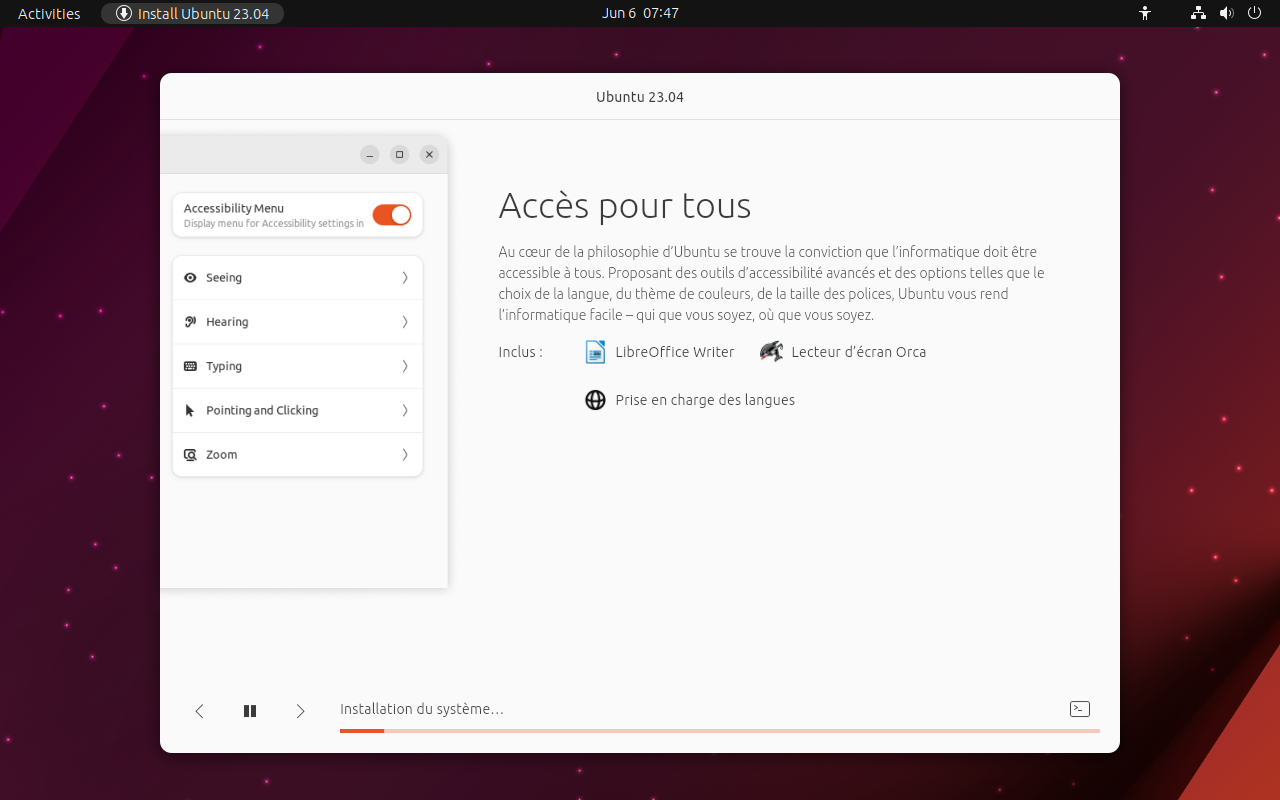The width and height of the screenshot is (1280, 800).
Task: Open the installer terminal log icon
Action: coord(1080,709)
